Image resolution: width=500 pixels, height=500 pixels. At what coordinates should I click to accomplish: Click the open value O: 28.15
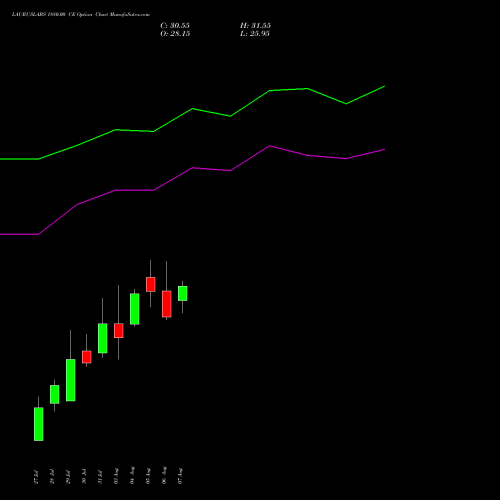tap(175, 34)
